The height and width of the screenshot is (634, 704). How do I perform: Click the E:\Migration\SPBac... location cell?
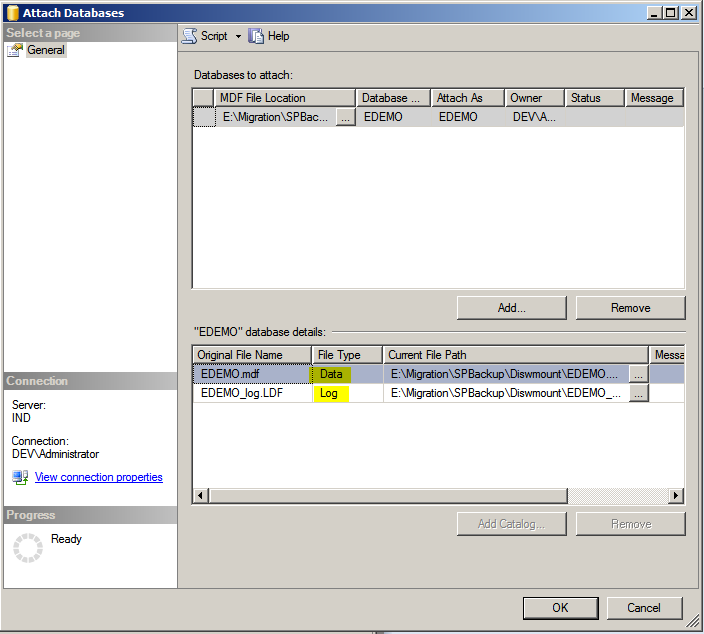275,117
